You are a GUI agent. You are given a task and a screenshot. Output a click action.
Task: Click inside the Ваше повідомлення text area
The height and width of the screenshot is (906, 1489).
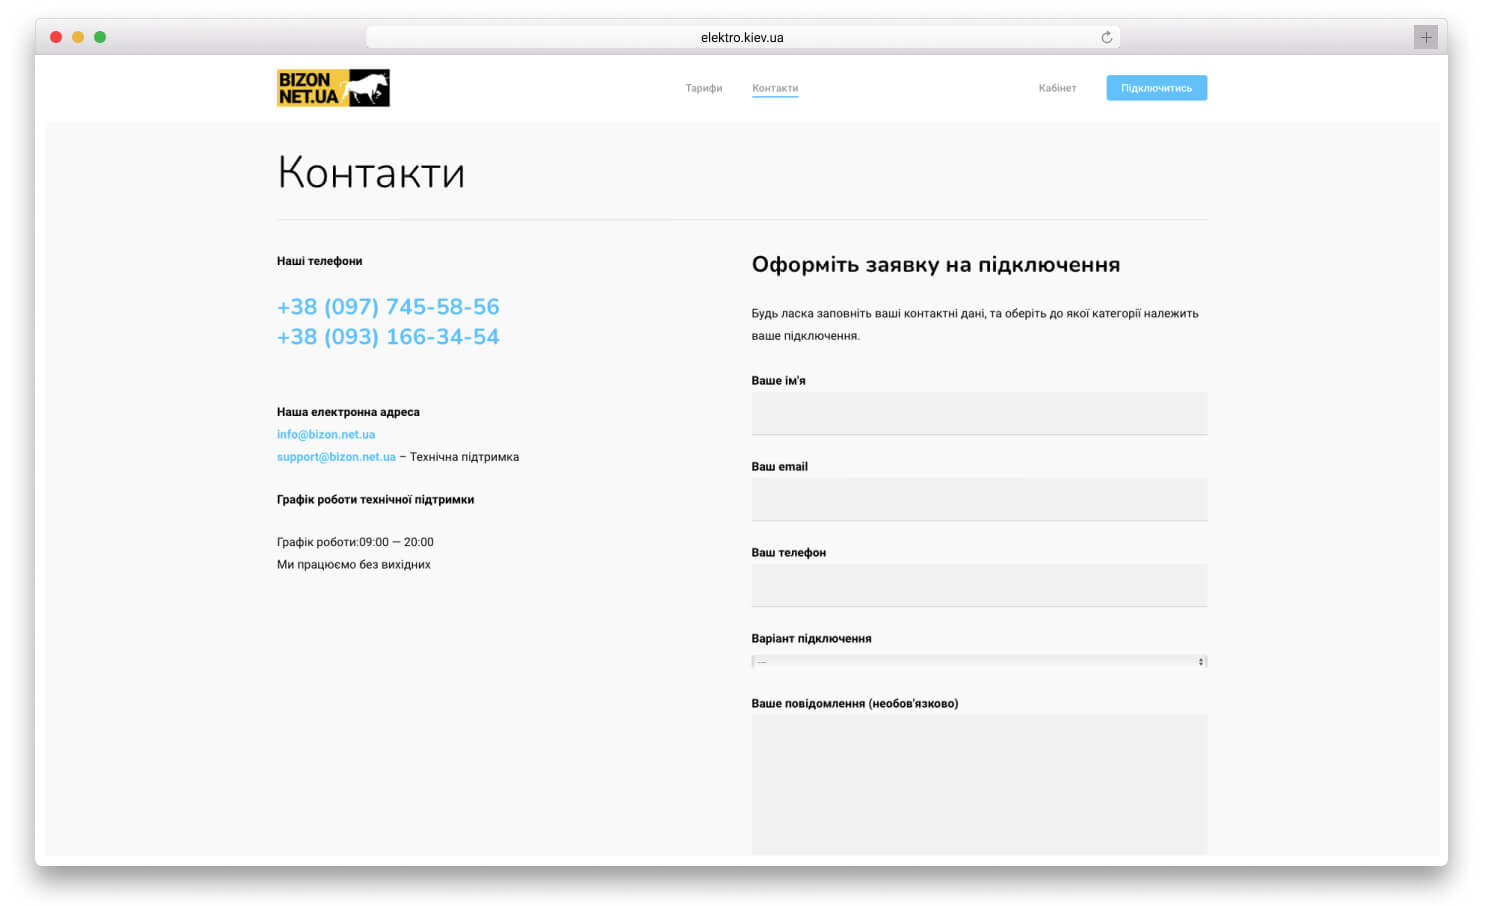979,785
